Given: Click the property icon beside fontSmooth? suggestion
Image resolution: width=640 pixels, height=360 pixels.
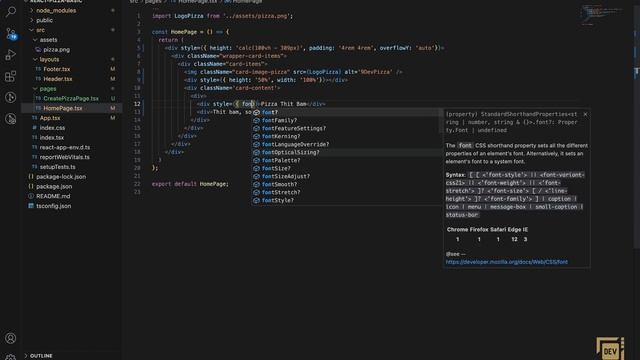Looking at the screenshot, I should [x=256, y=184].
